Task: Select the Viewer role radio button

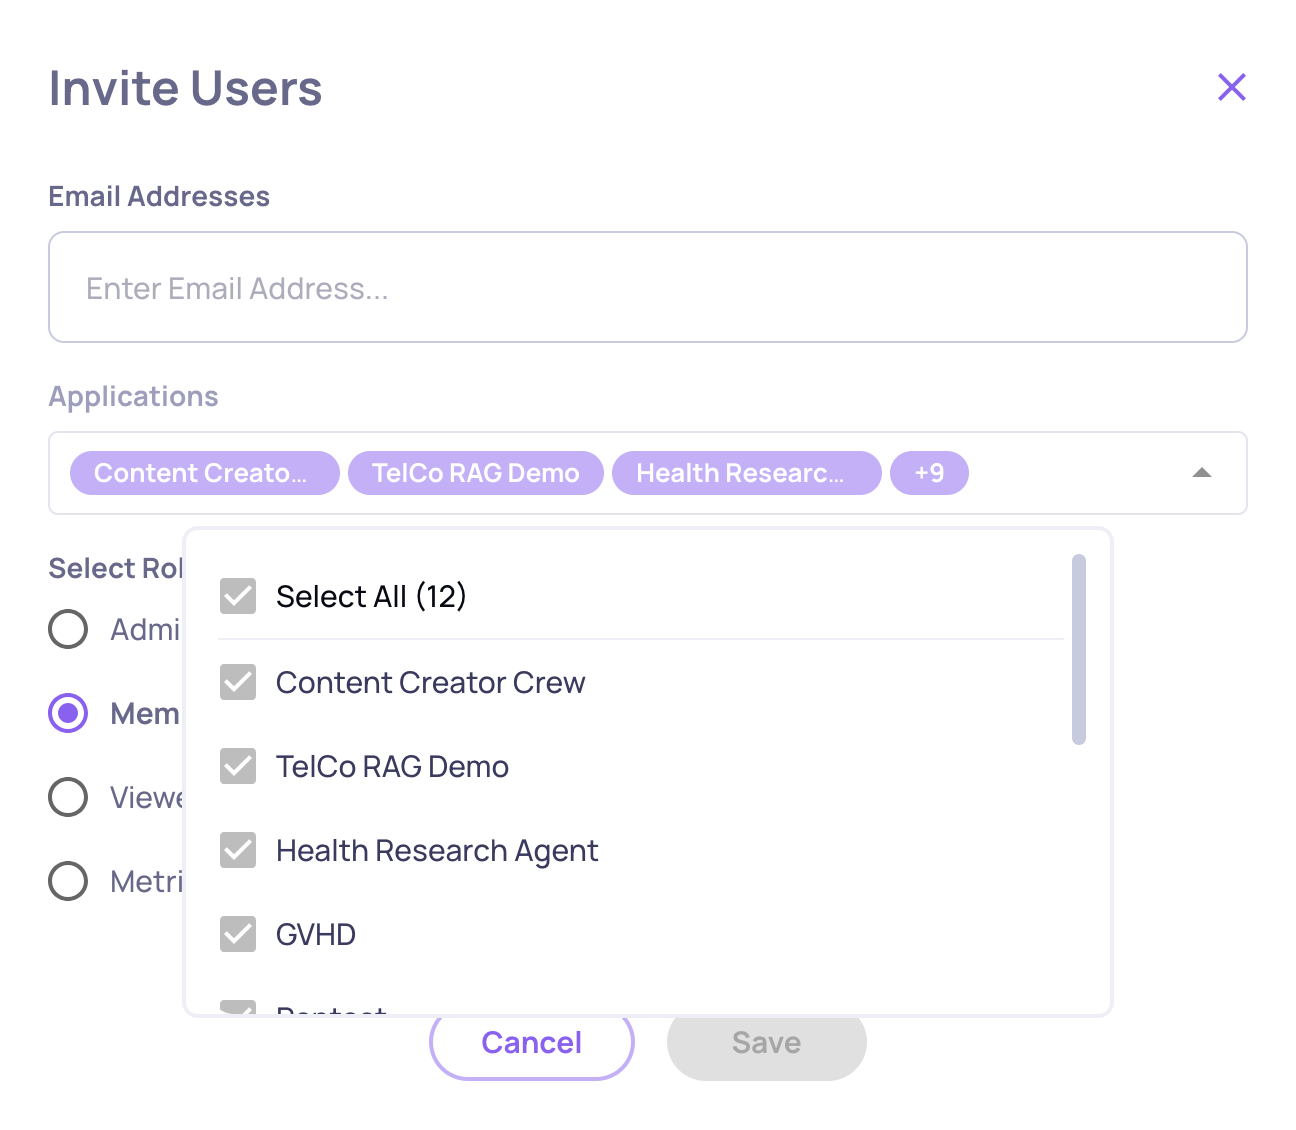Action: point(68,797)
